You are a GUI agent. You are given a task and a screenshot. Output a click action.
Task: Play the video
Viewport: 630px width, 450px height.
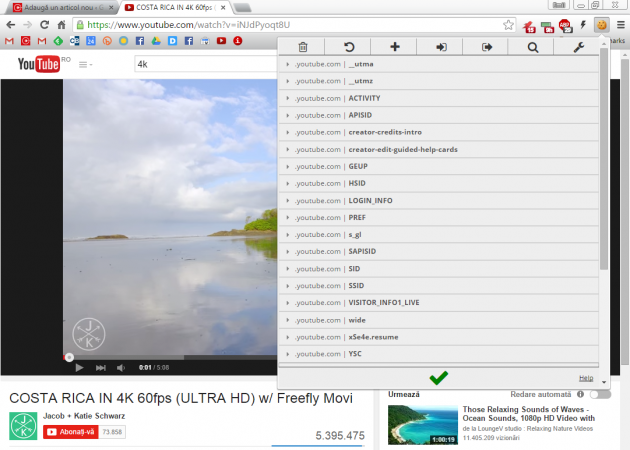[x=79, y=367]
